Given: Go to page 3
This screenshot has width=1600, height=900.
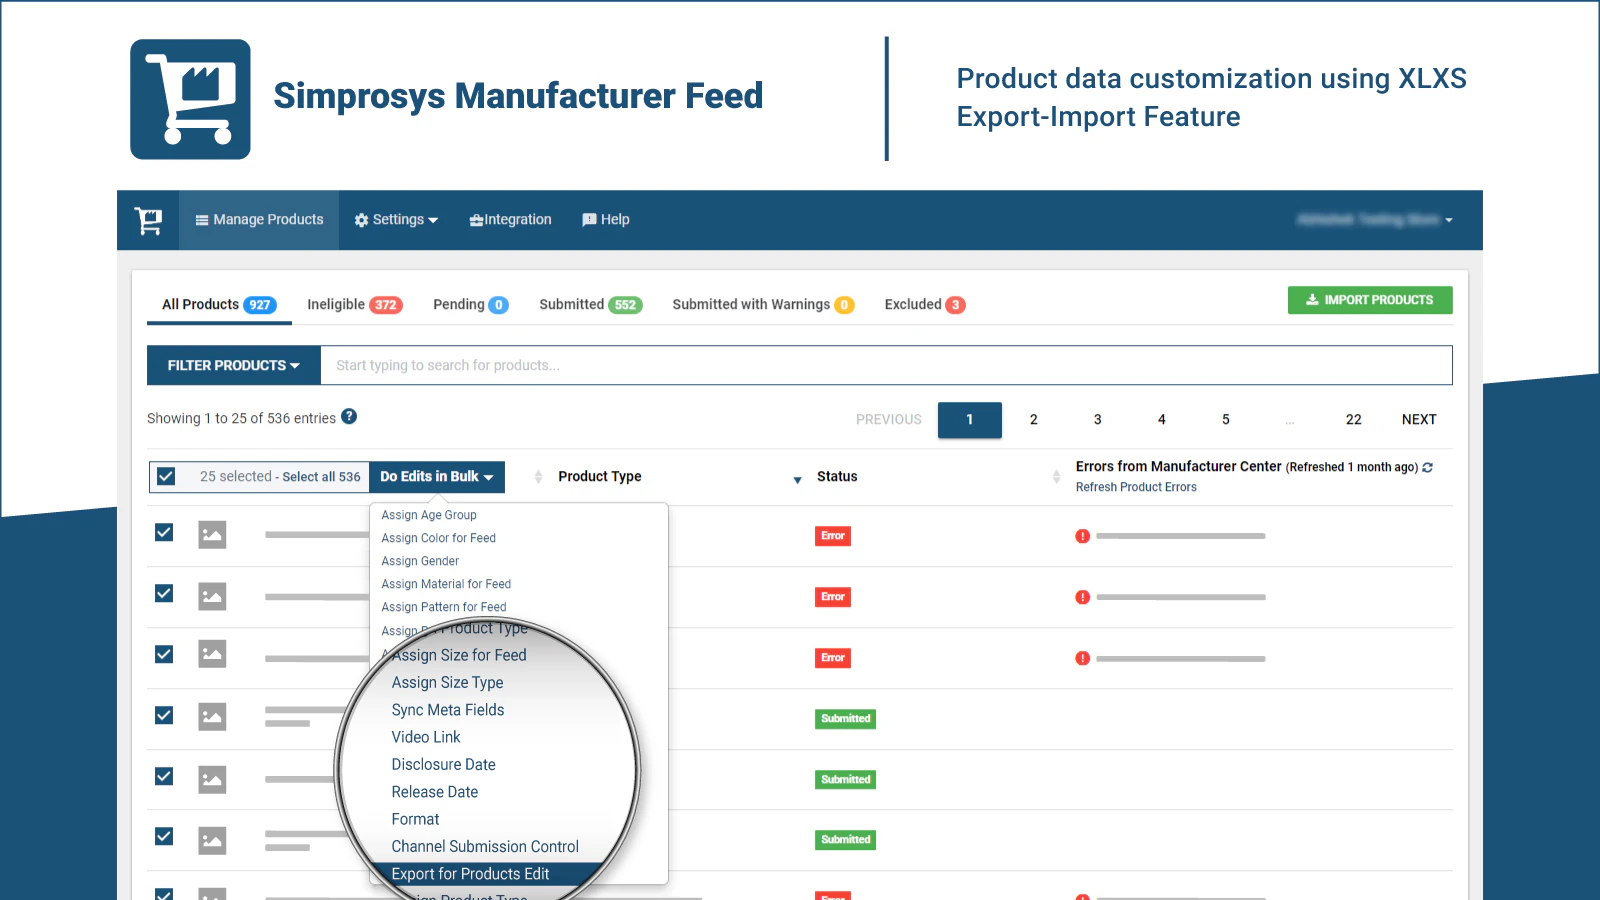Looking at the screenshot, I should click(1098, 420).
